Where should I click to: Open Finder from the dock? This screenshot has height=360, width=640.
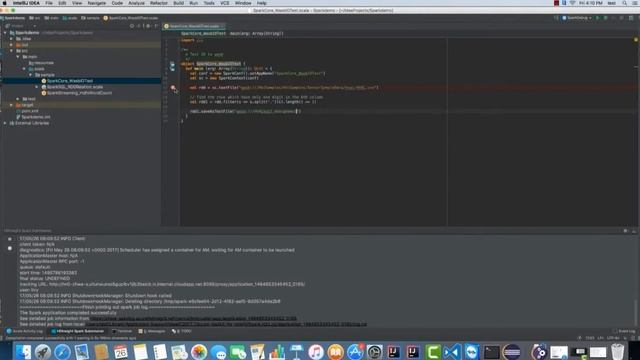pos(23,351)
